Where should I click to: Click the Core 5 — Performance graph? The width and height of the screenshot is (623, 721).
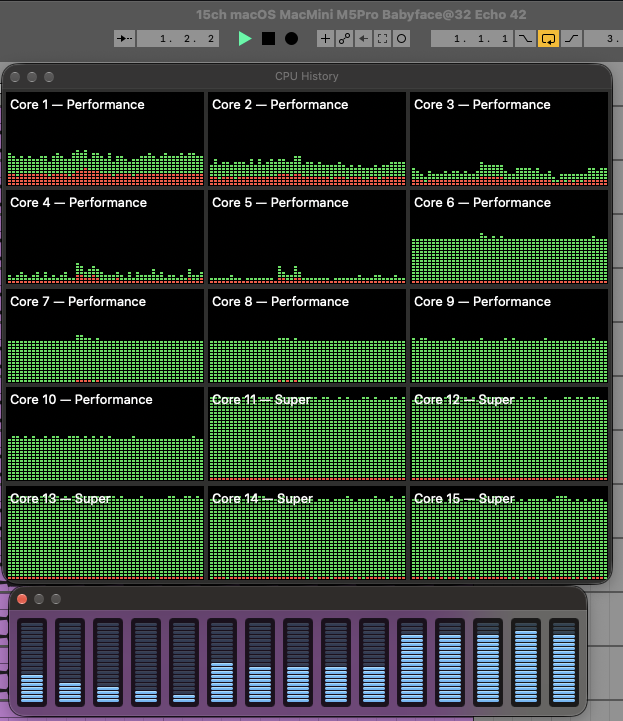[x=307, y=237]
